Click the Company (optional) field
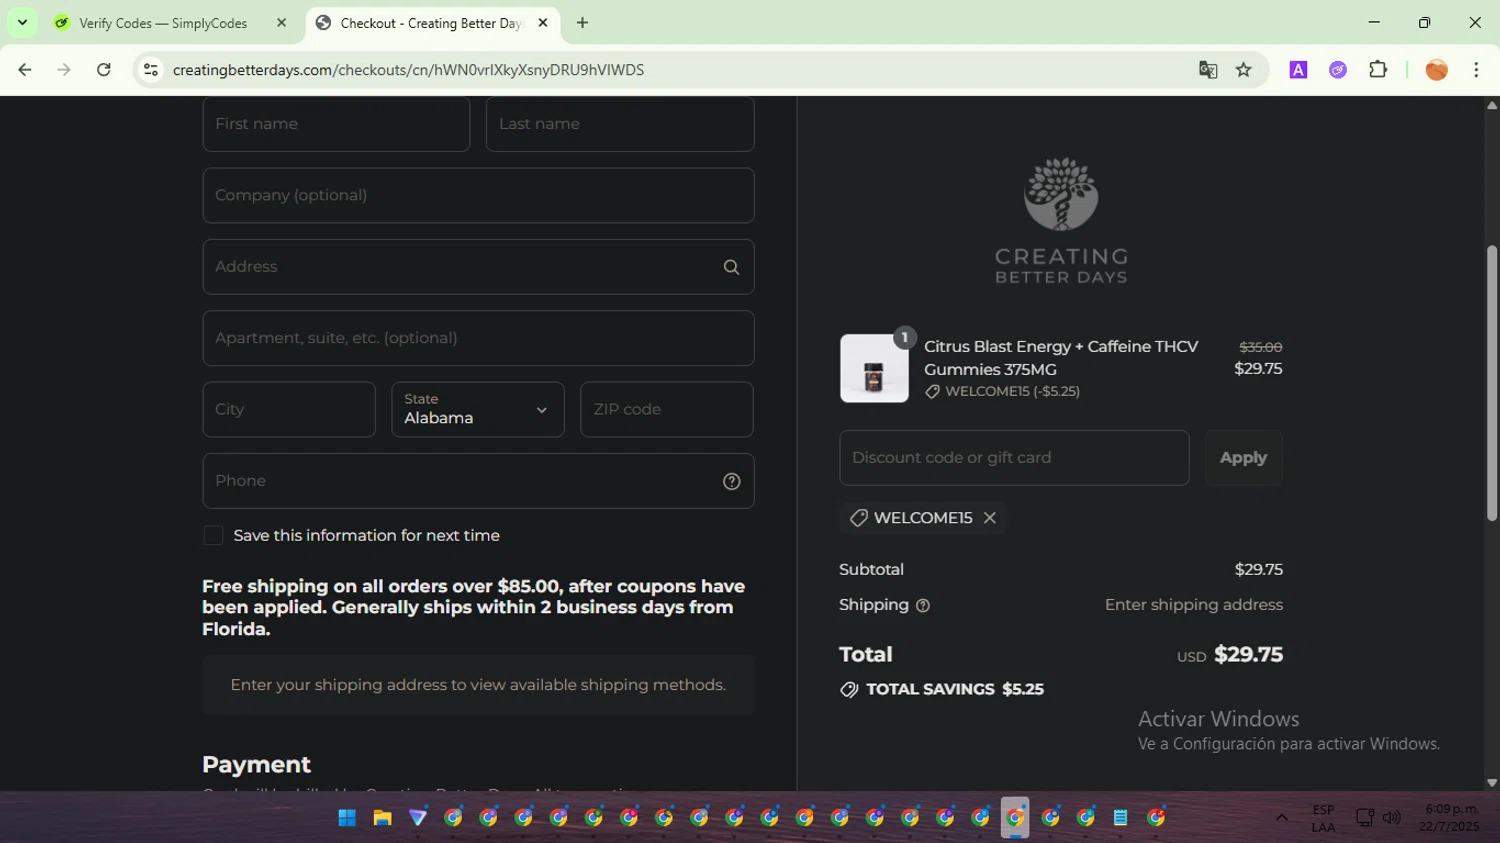This screenshot has height=843, width=1500. pos(478,195)
